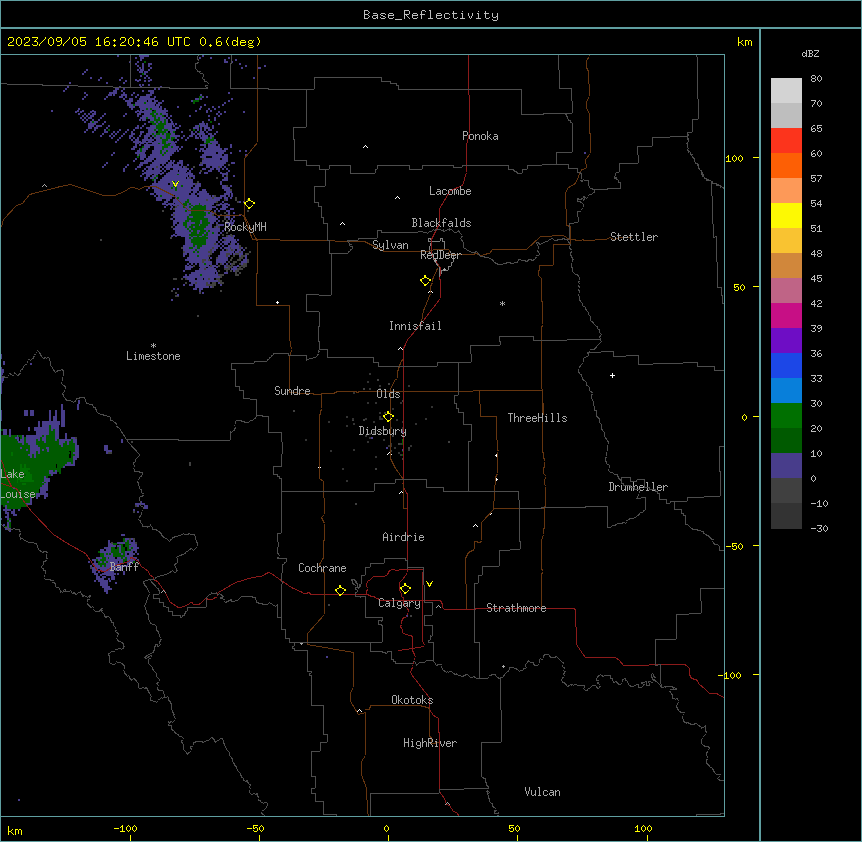
Task: Select the magenta 39-42 dBZ swatch
Action: pos(786,315)
